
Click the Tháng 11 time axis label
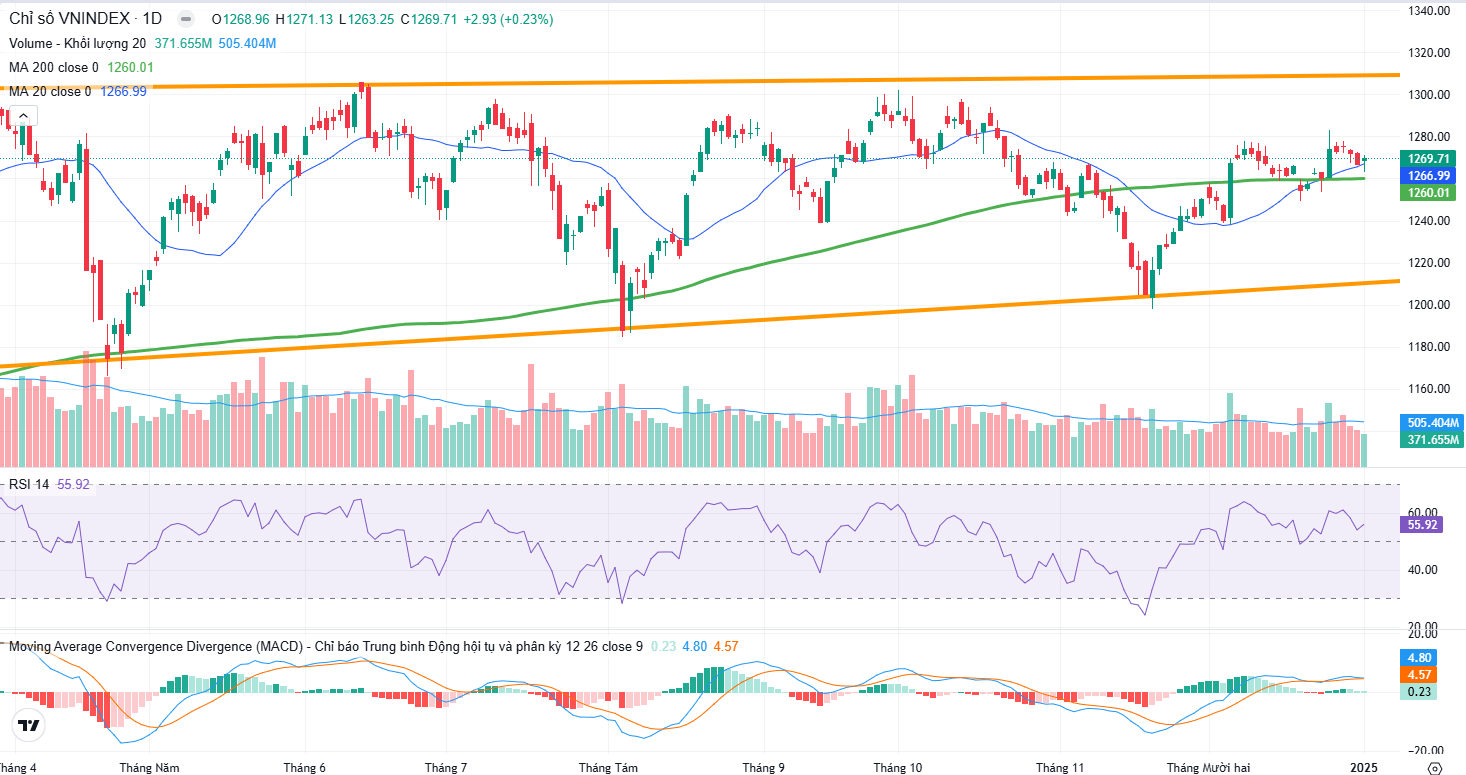tap(1060, 768)
